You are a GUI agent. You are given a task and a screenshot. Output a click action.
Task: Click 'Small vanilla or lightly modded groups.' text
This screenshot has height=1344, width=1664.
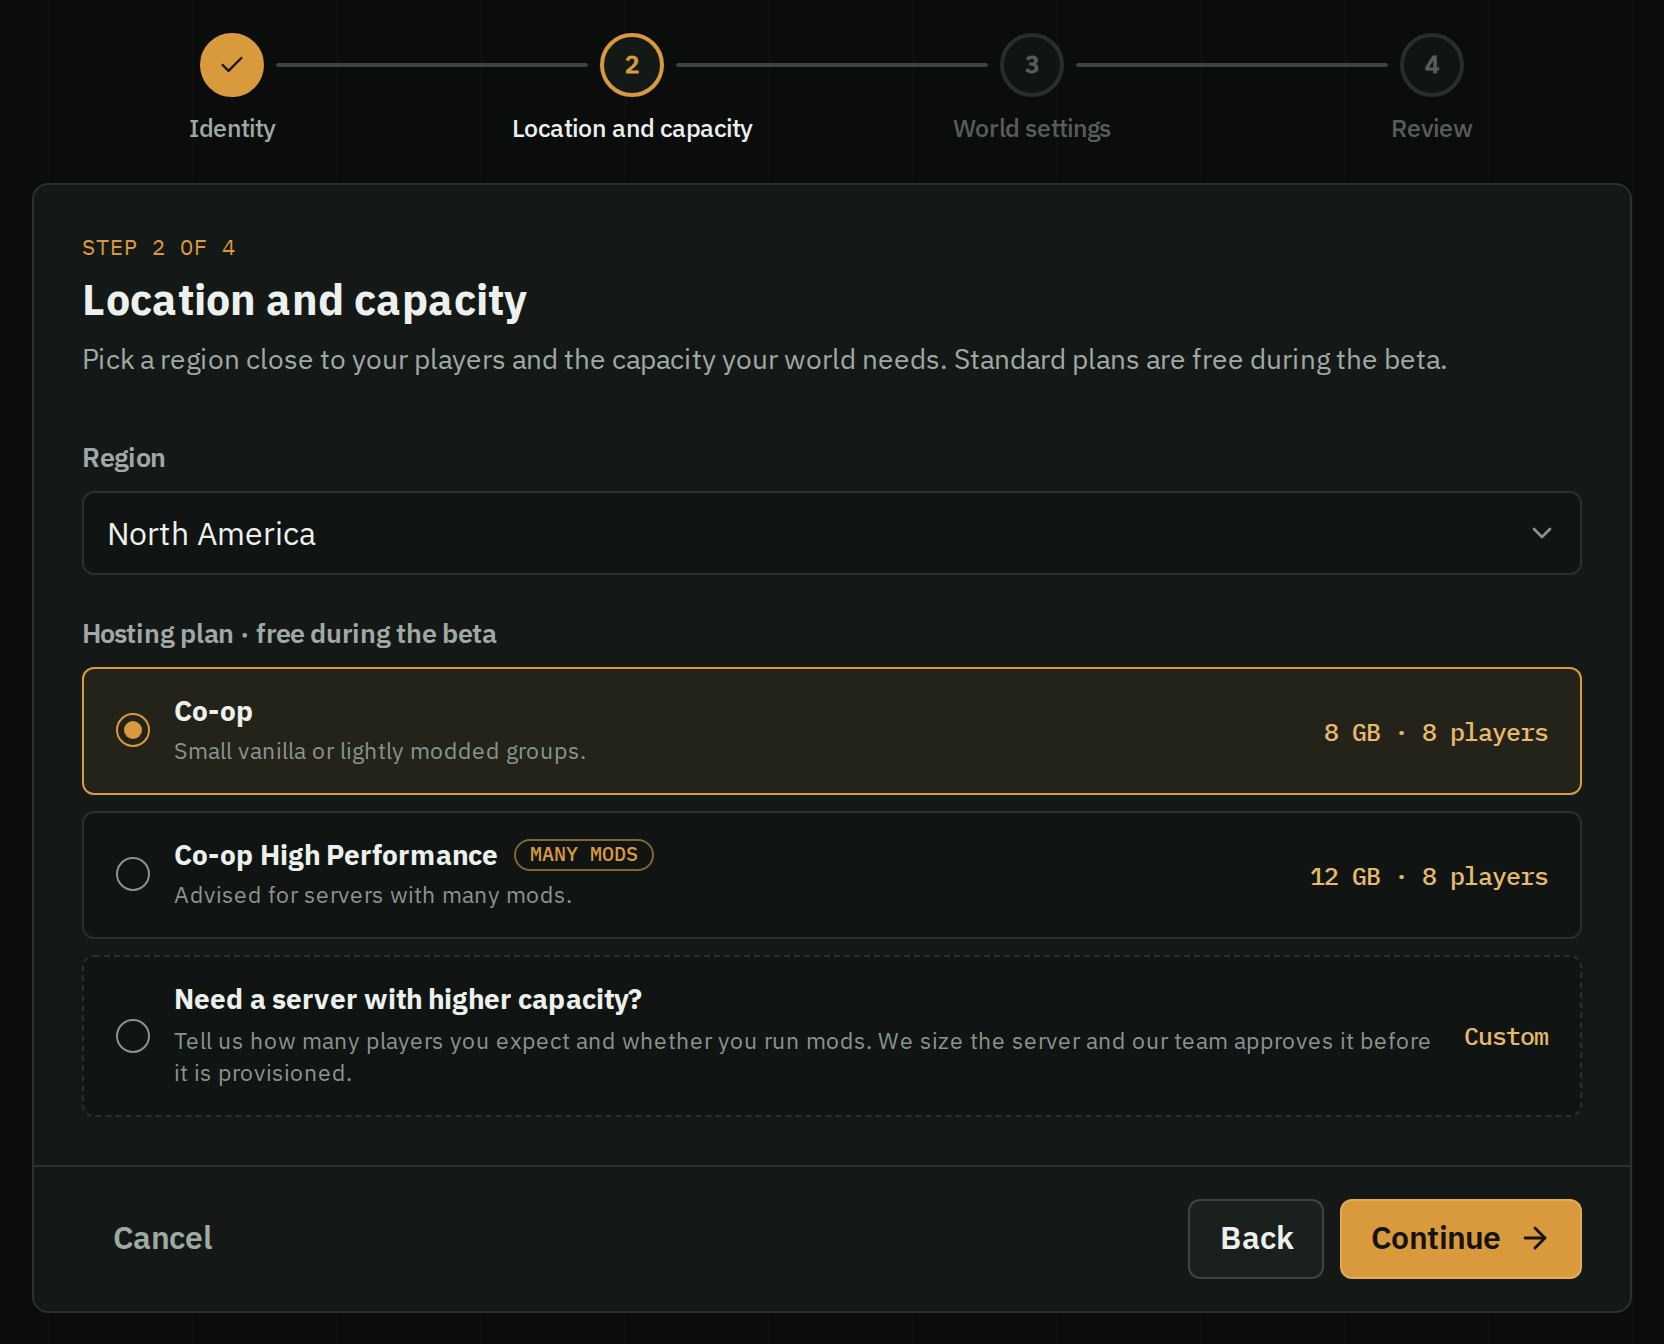coord(380,751)
